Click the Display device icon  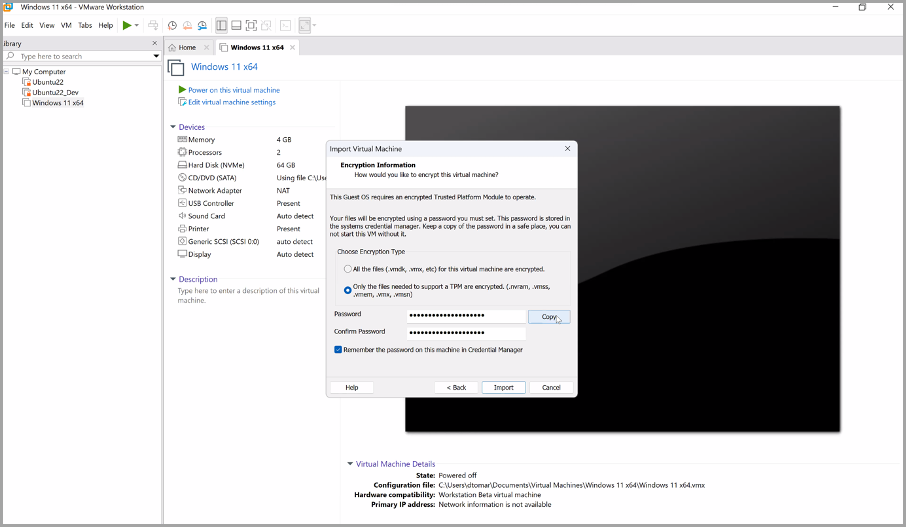point(182,254)
